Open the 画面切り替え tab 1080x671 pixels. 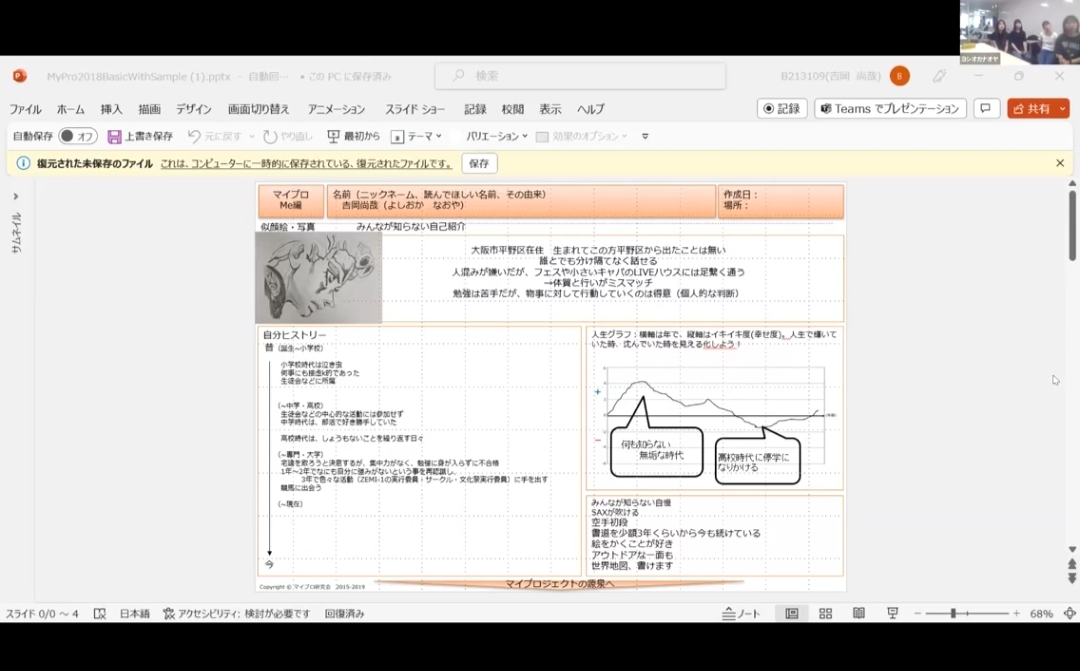click(259, 109)
